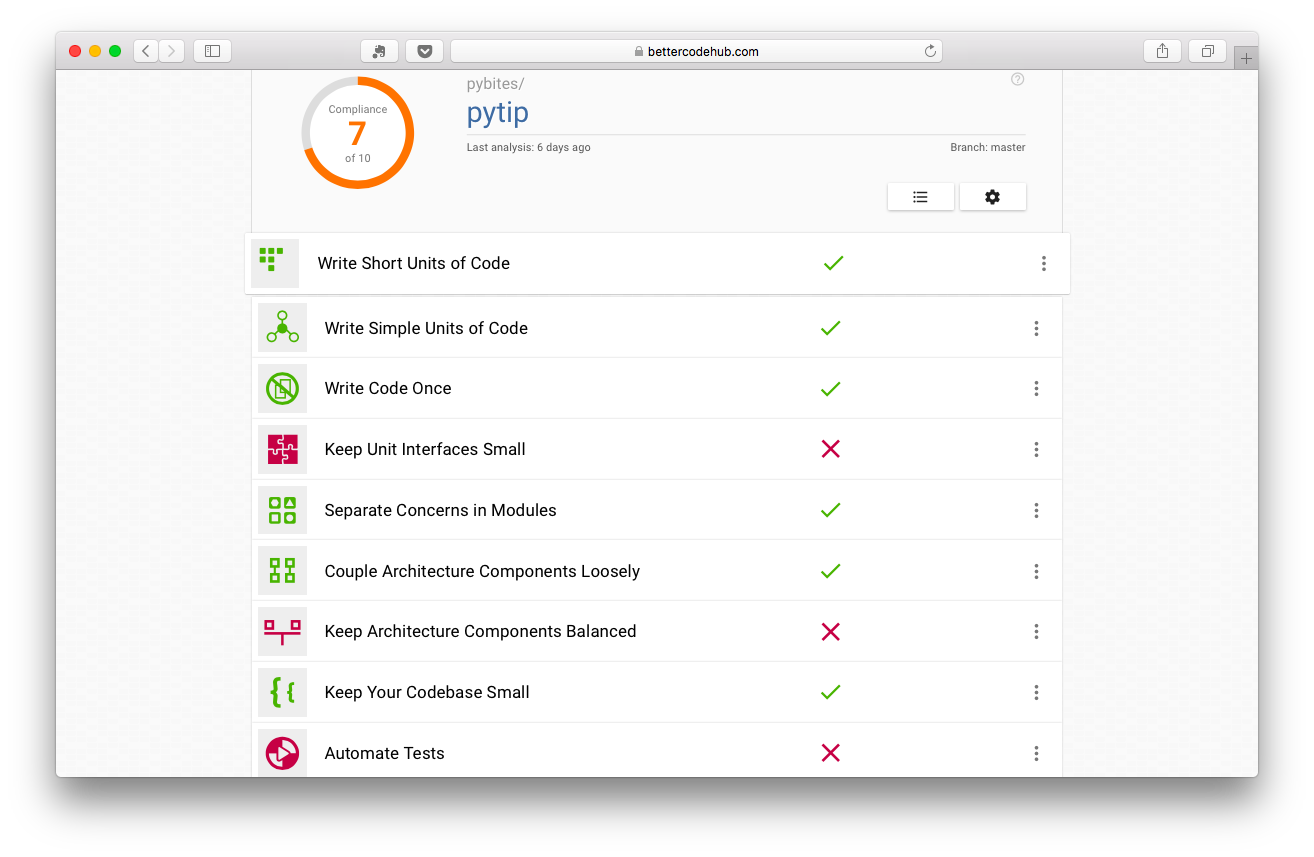This screenshot has height=857, width=1314.
Task: Click the green check for Write Simple Units of Code
Action: 830,328
